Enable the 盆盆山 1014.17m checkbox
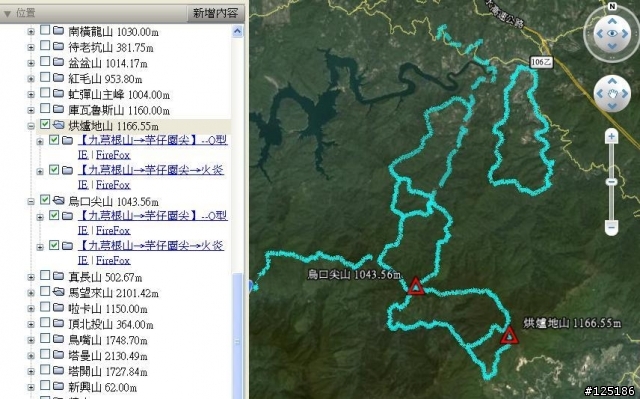The width and height of the screenshot is (640, 399). tap(45, 62)
